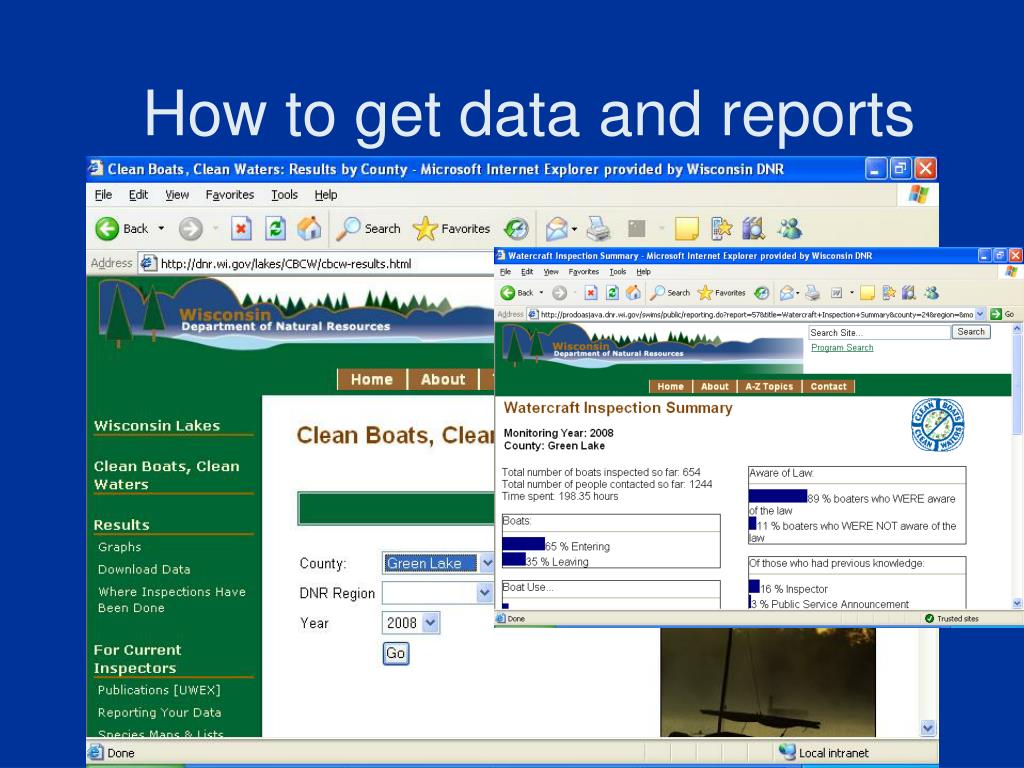Viewport: 1024px width, 768px height.
Task: Click Print icon in Watercraft Inspection Summary window
Action: tap(812, 293)
